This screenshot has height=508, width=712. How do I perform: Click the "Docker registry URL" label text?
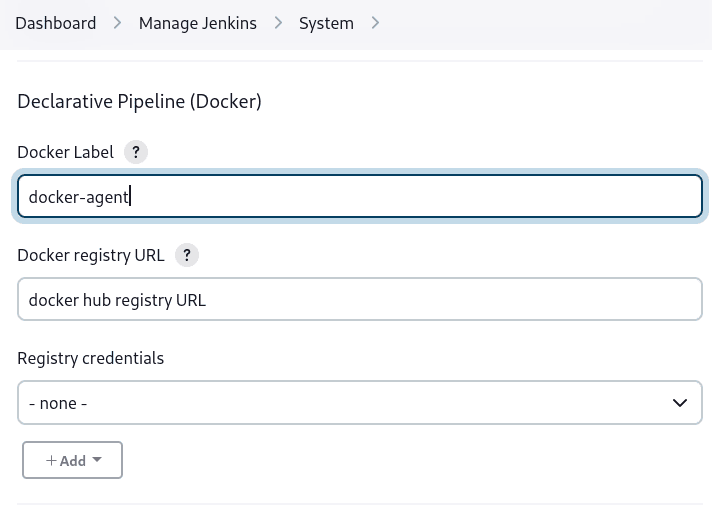[91, 255]
